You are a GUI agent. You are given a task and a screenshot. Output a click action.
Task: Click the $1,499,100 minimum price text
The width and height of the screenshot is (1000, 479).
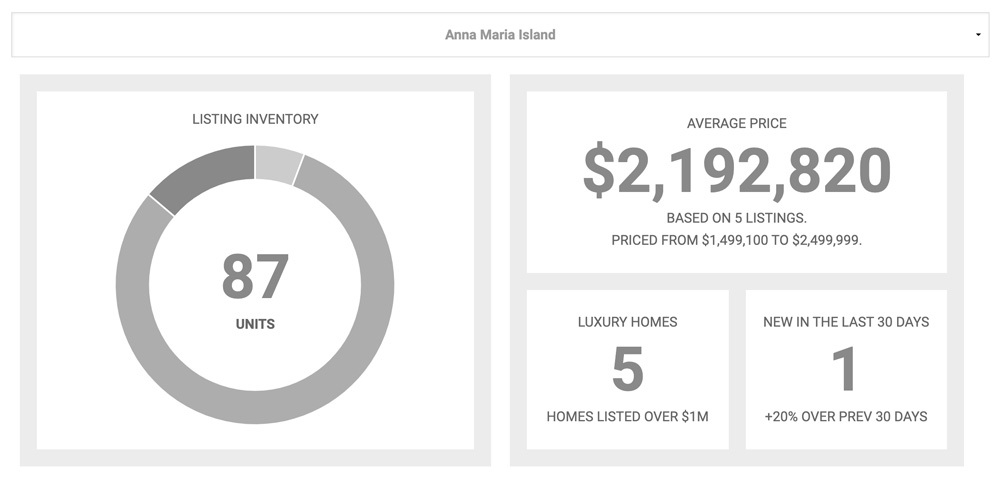pos(734,241)
